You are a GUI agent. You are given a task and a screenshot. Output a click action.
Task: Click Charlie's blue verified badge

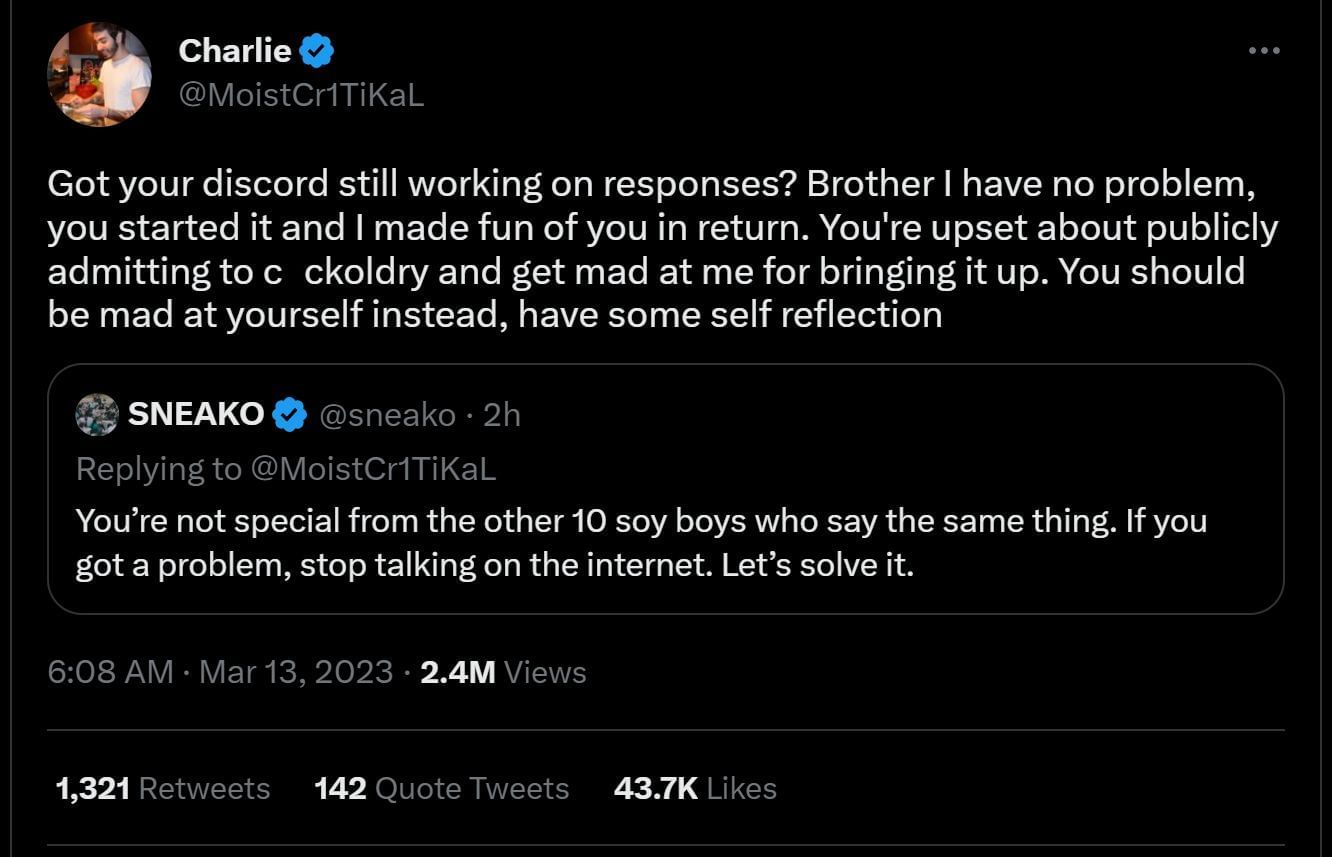pyautogui.click(x=315, y=50)
